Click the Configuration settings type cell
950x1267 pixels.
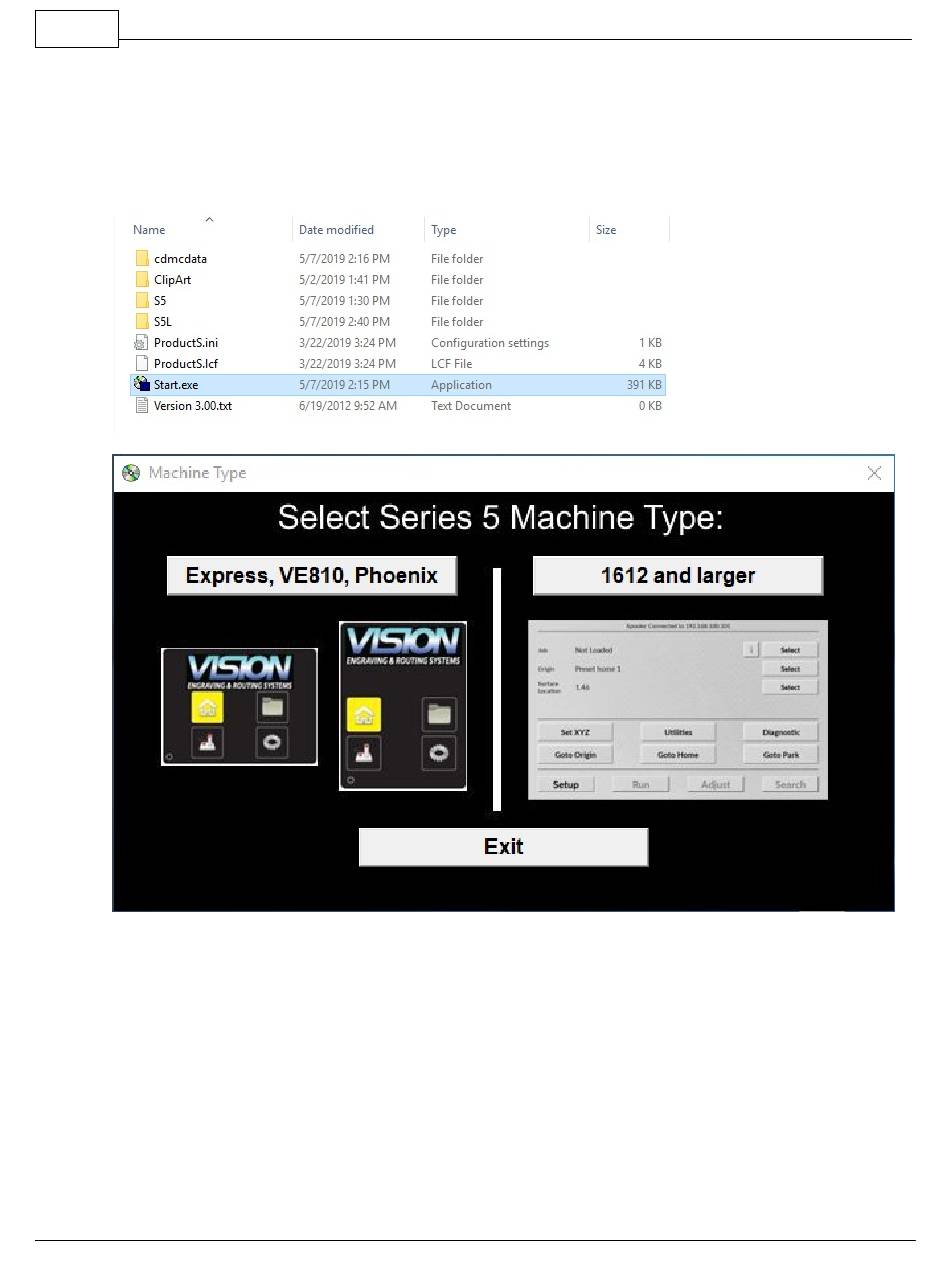[490, 343]
